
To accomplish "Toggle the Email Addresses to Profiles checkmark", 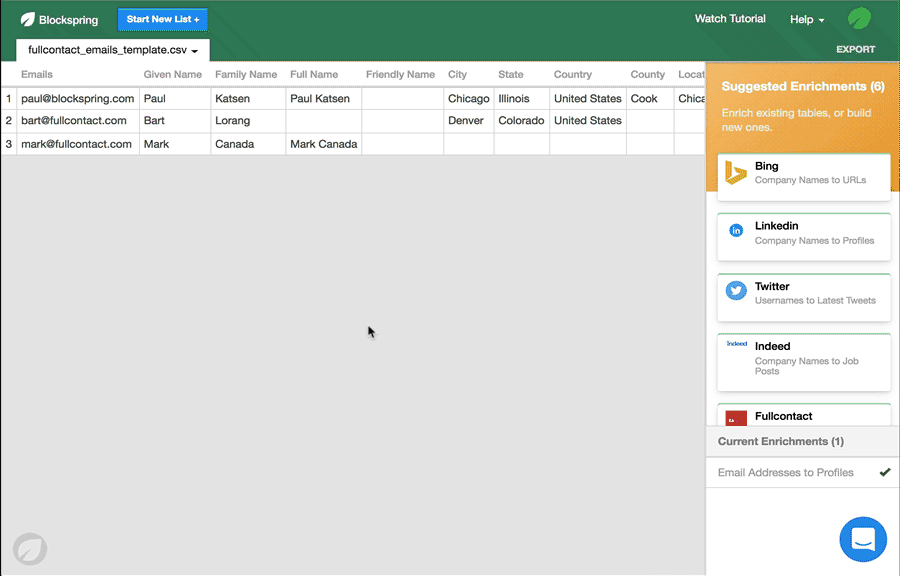I will (884, 472).
